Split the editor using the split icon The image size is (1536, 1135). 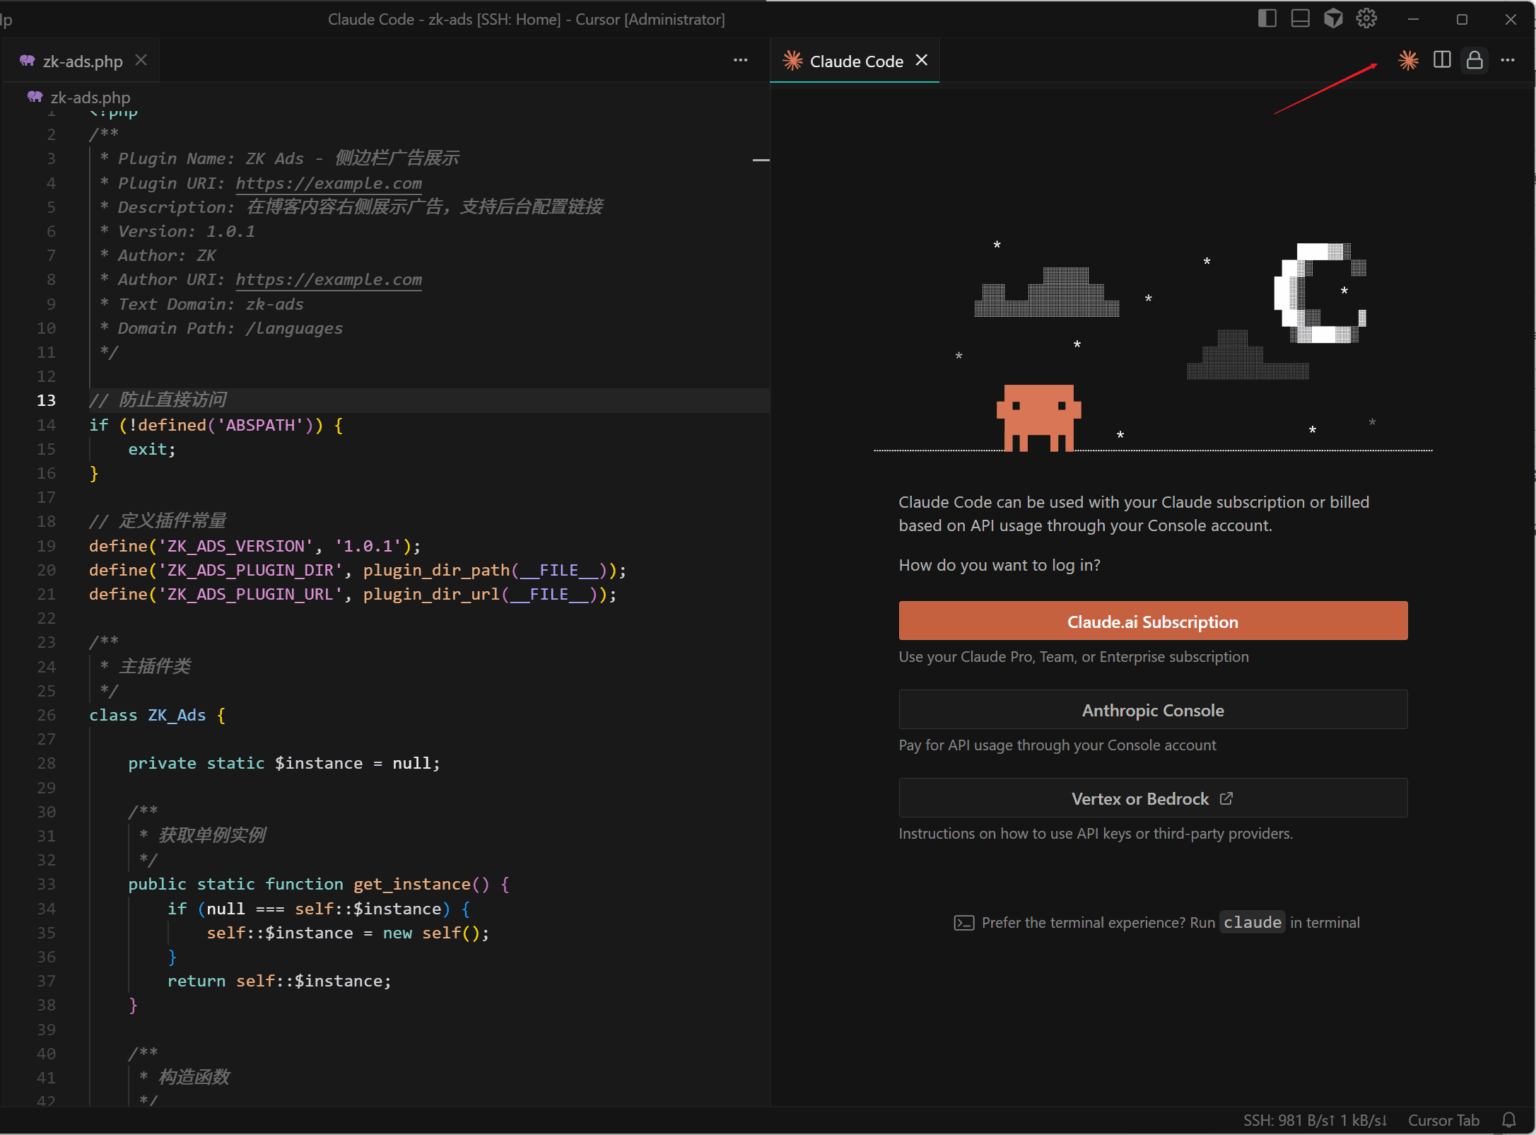click(x=1441, y=60)
